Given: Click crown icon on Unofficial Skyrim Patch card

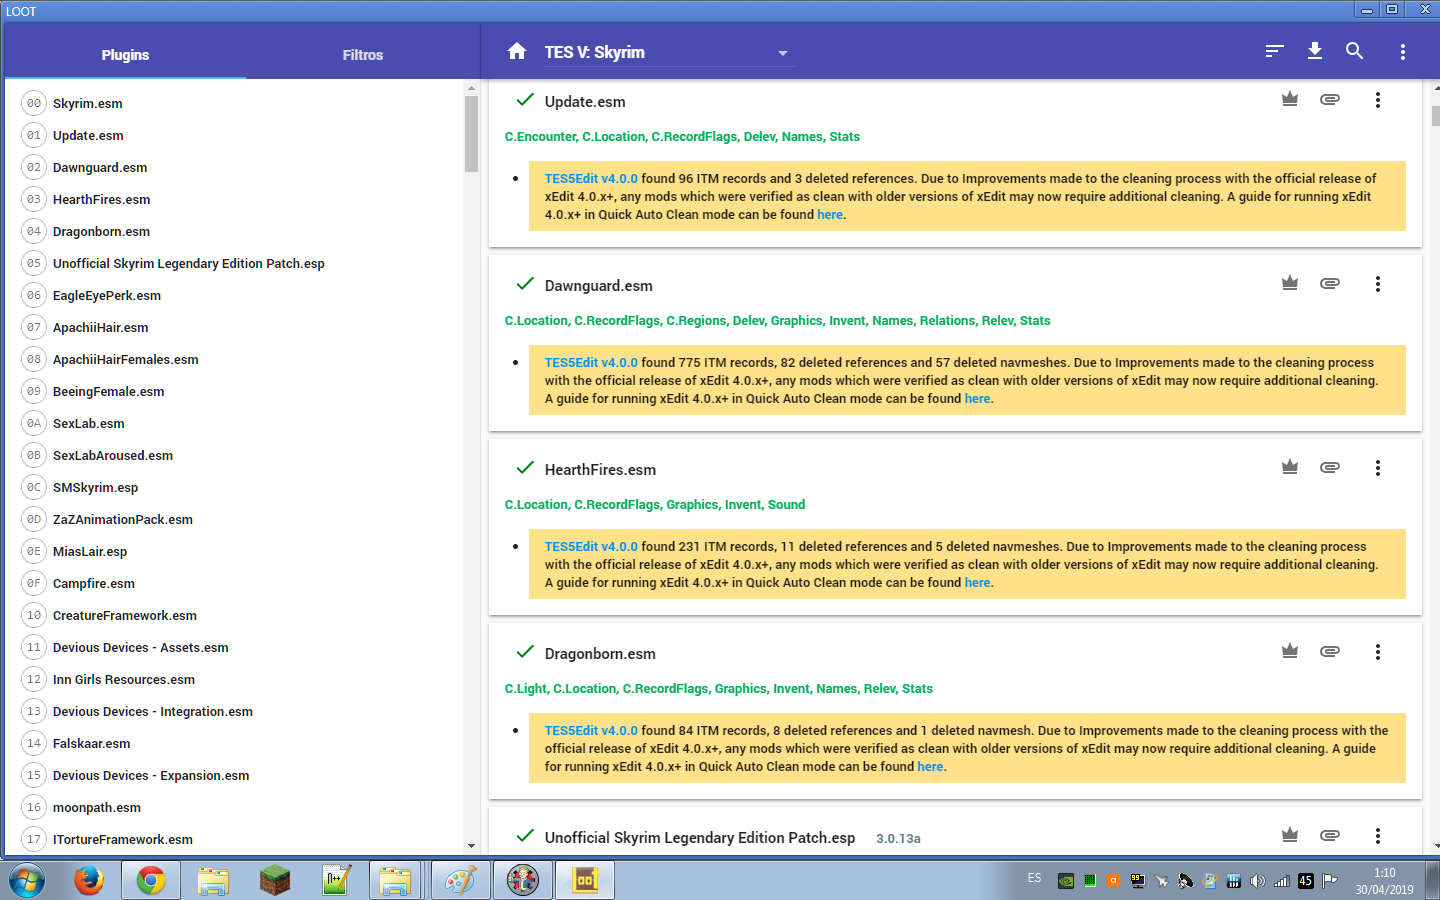Looking at the screenshot, I should coord(1290,835).
